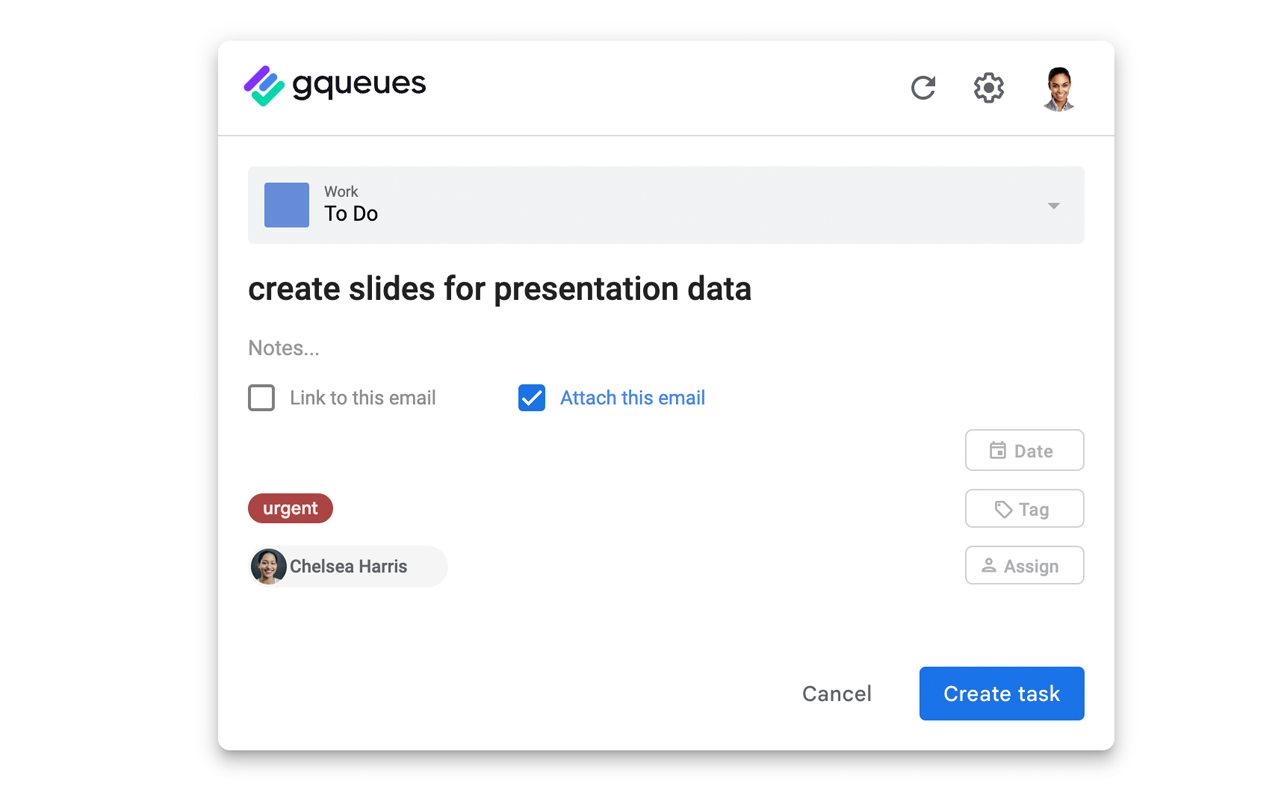Image resolution: width=1280 pixels, height=800 pixels.
Task: Open the queue selector dropdown arrow
Action: tap(1053, 205)
